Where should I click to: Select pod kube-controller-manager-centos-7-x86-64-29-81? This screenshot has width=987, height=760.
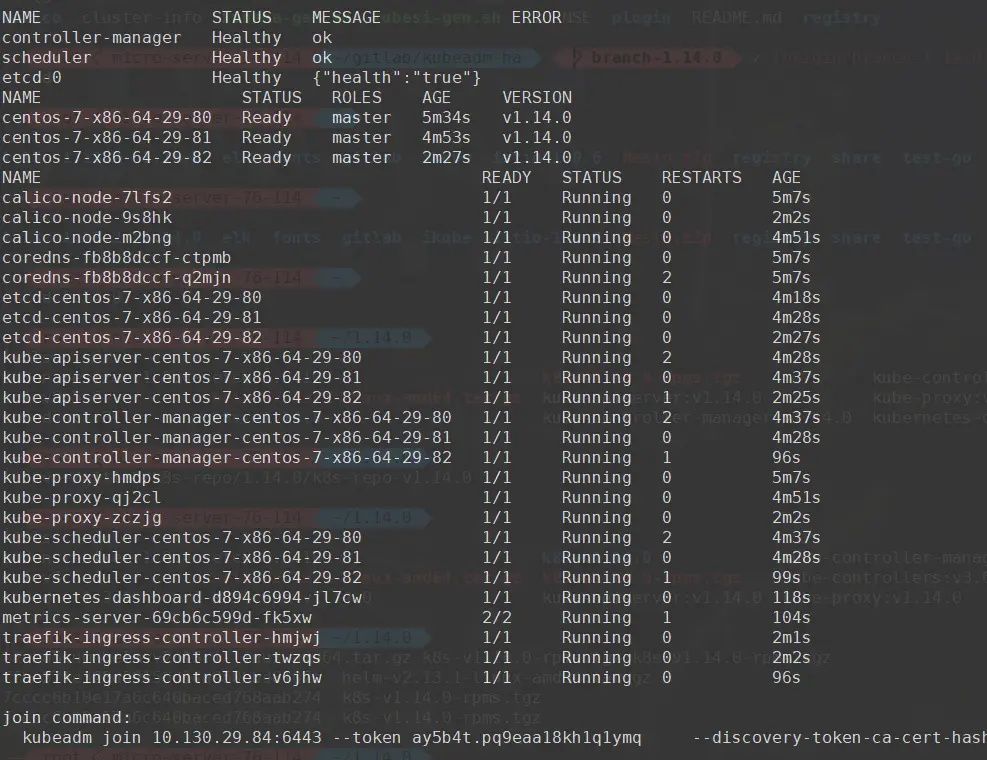click(x=227, y=438)
